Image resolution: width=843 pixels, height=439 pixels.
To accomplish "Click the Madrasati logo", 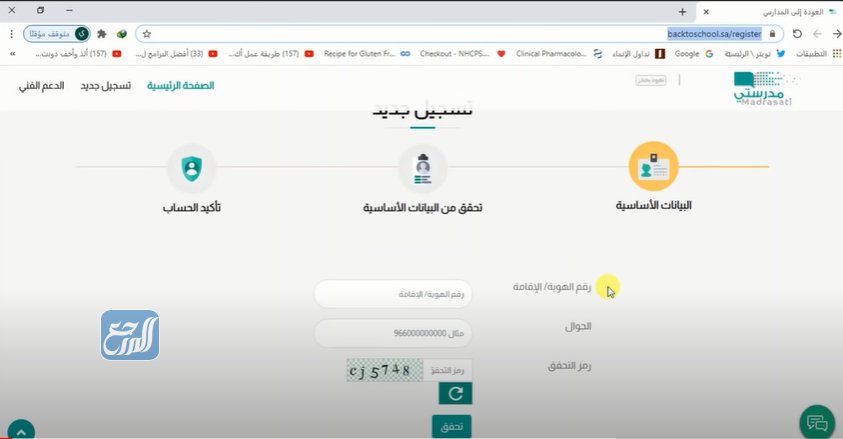I will pos(766,89).
